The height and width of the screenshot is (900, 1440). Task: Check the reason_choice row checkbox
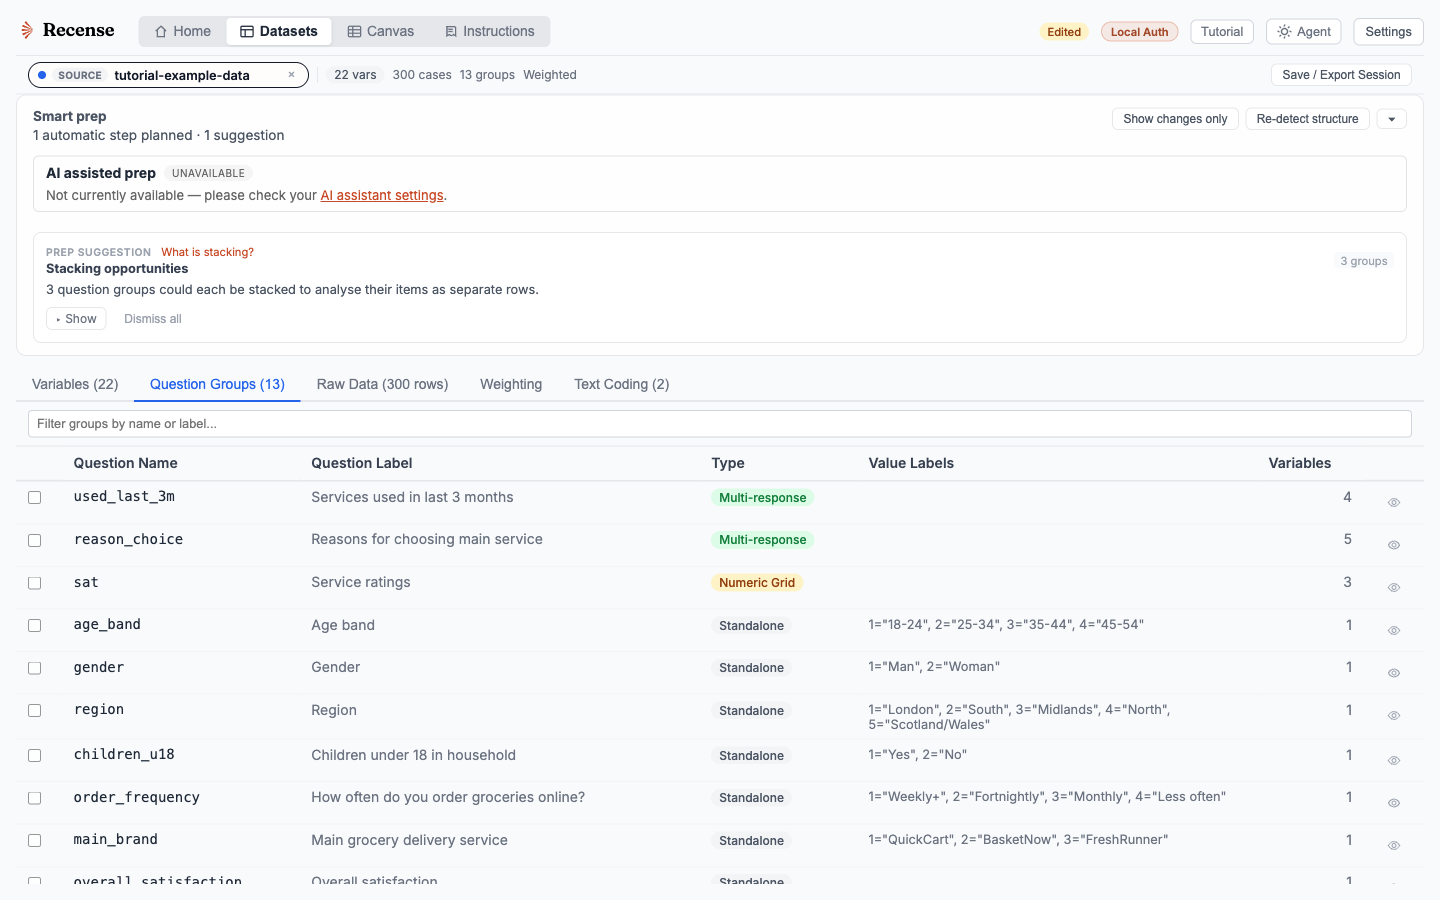pos(35,540)
